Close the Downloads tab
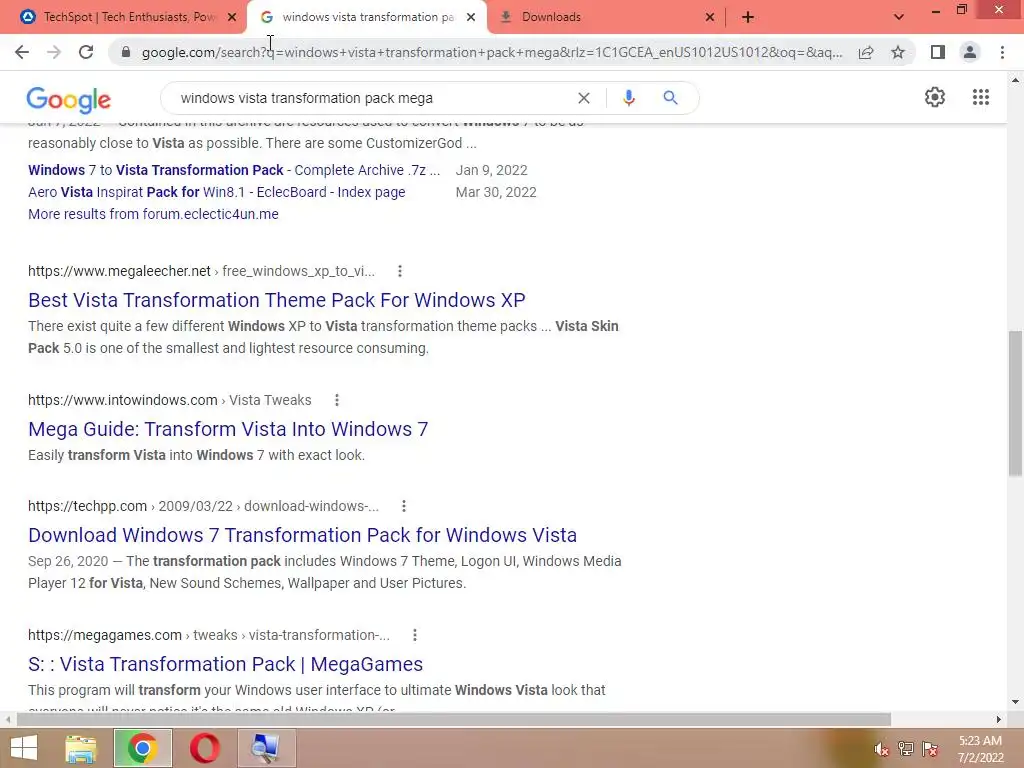1024x768 pixels. [x=710, y=17]
